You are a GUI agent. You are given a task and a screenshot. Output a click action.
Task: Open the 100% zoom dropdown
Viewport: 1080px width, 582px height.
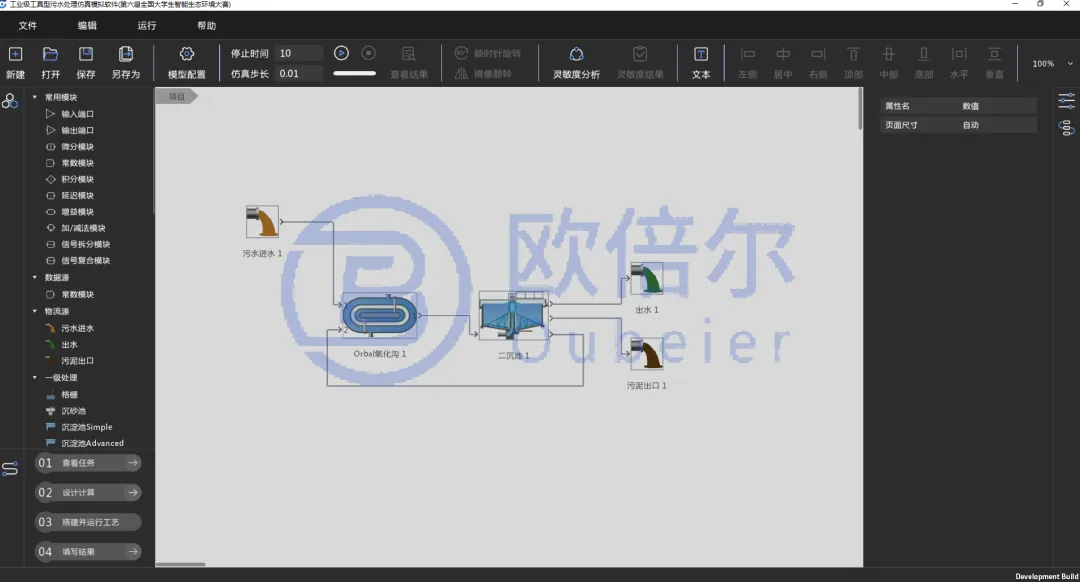(1052, 63)
